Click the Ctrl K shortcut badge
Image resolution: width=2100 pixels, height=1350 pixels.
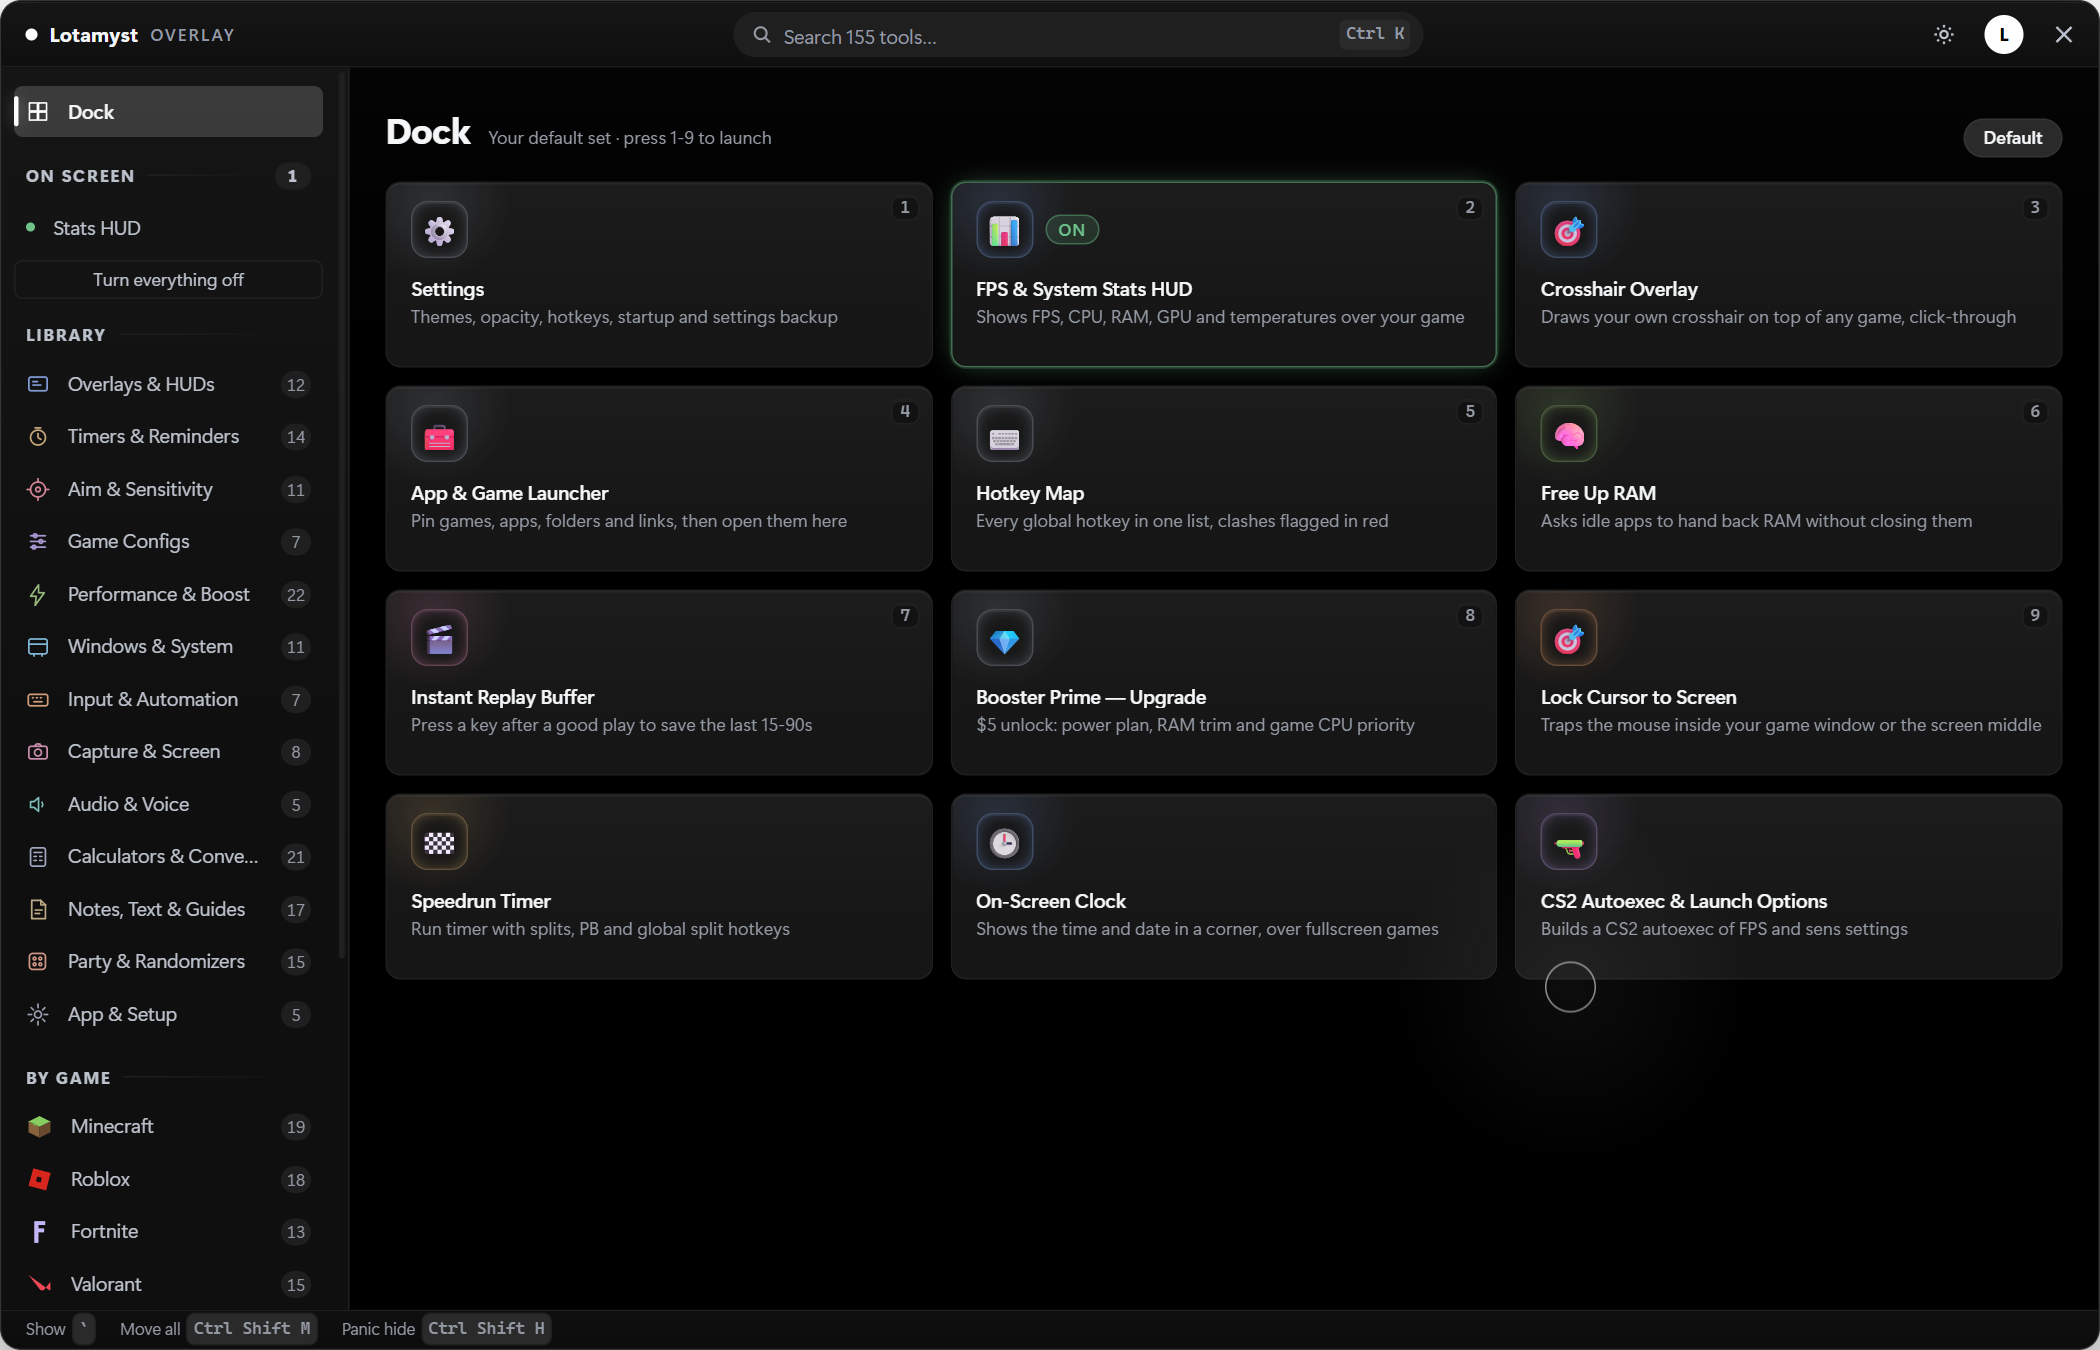coord(1375,34)
